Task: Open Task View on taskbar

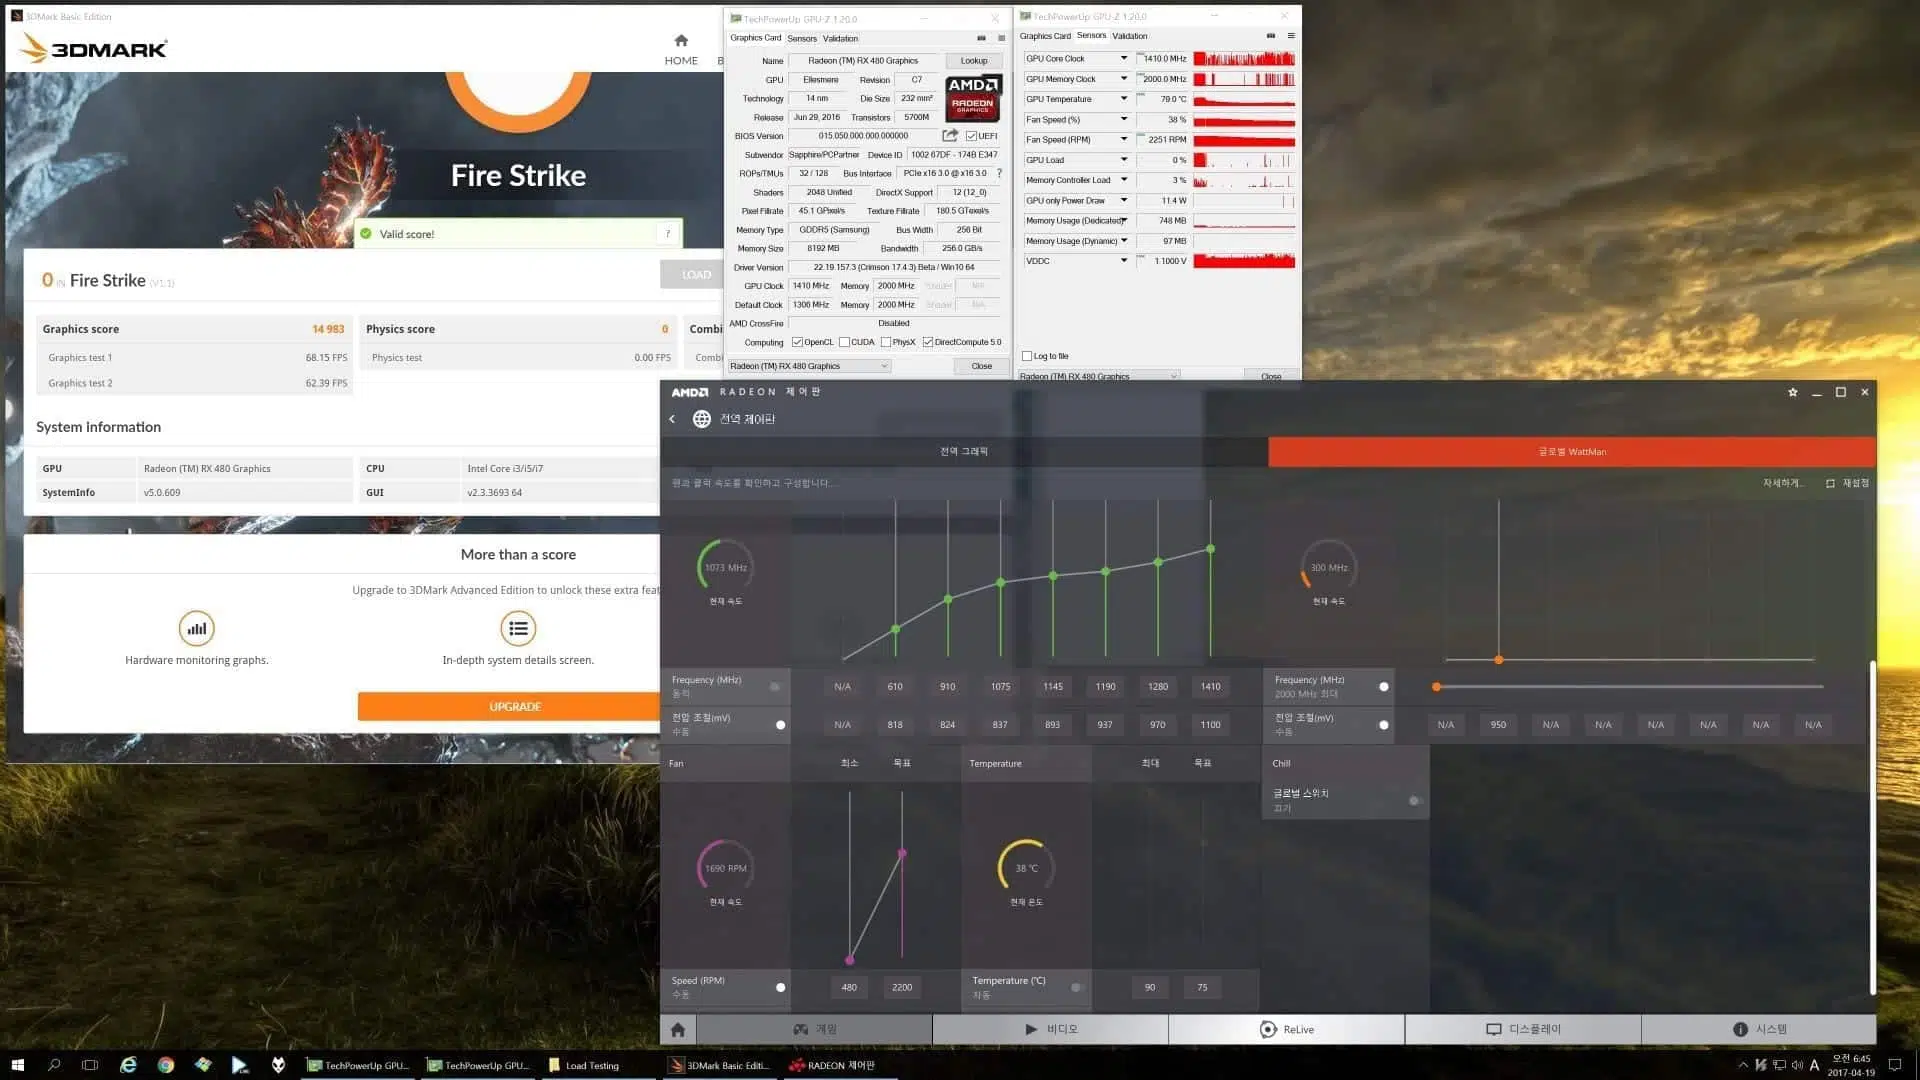Action: 90,1065
